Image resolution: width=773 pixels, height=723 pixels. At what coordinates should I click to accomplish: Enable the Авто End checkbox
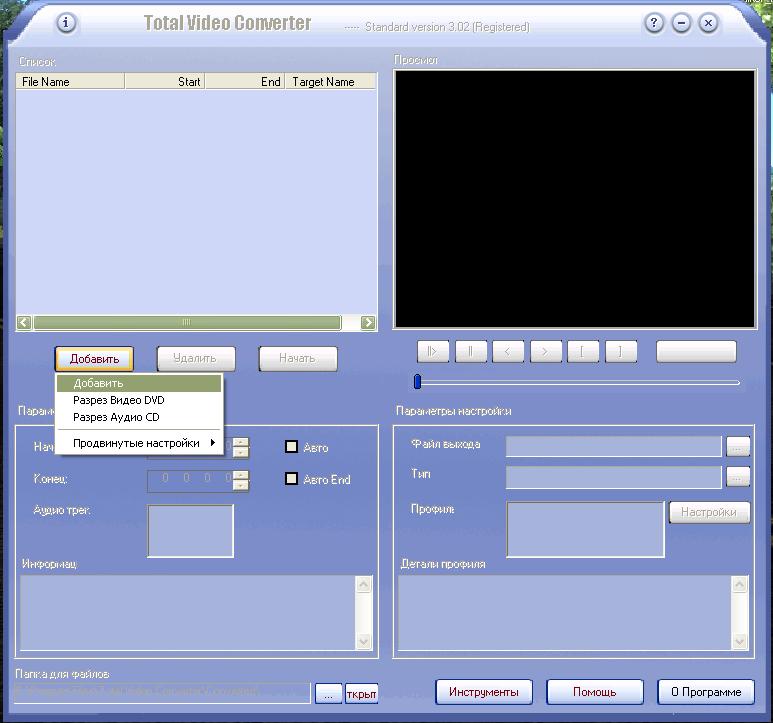pos(291,479)
